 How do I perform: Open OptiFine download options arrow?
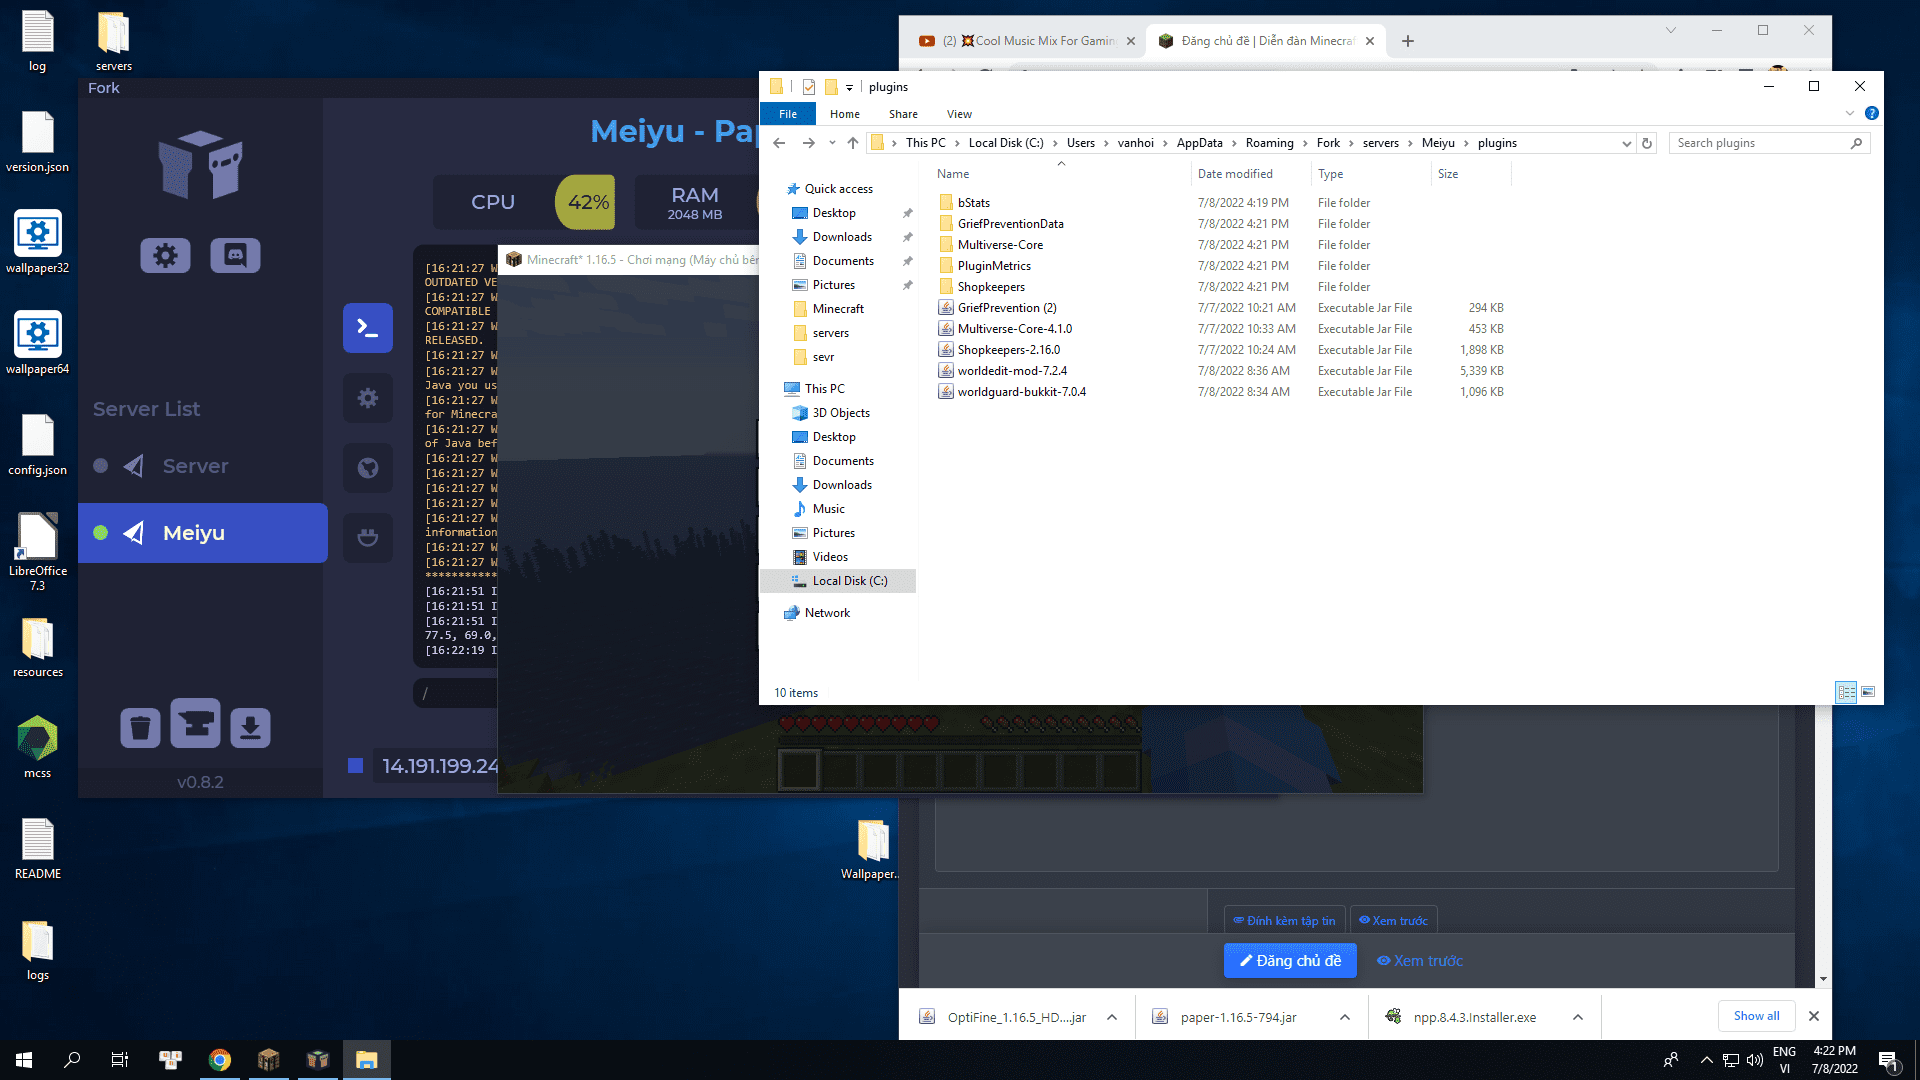point(1112,1017)
